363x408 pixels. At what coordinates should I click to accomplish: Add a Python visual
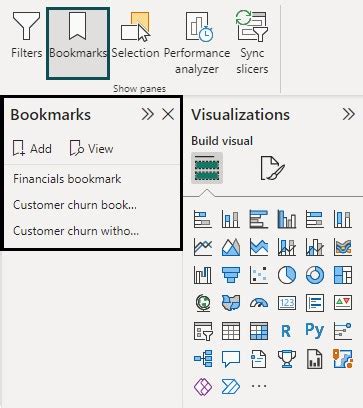[315, 331]
